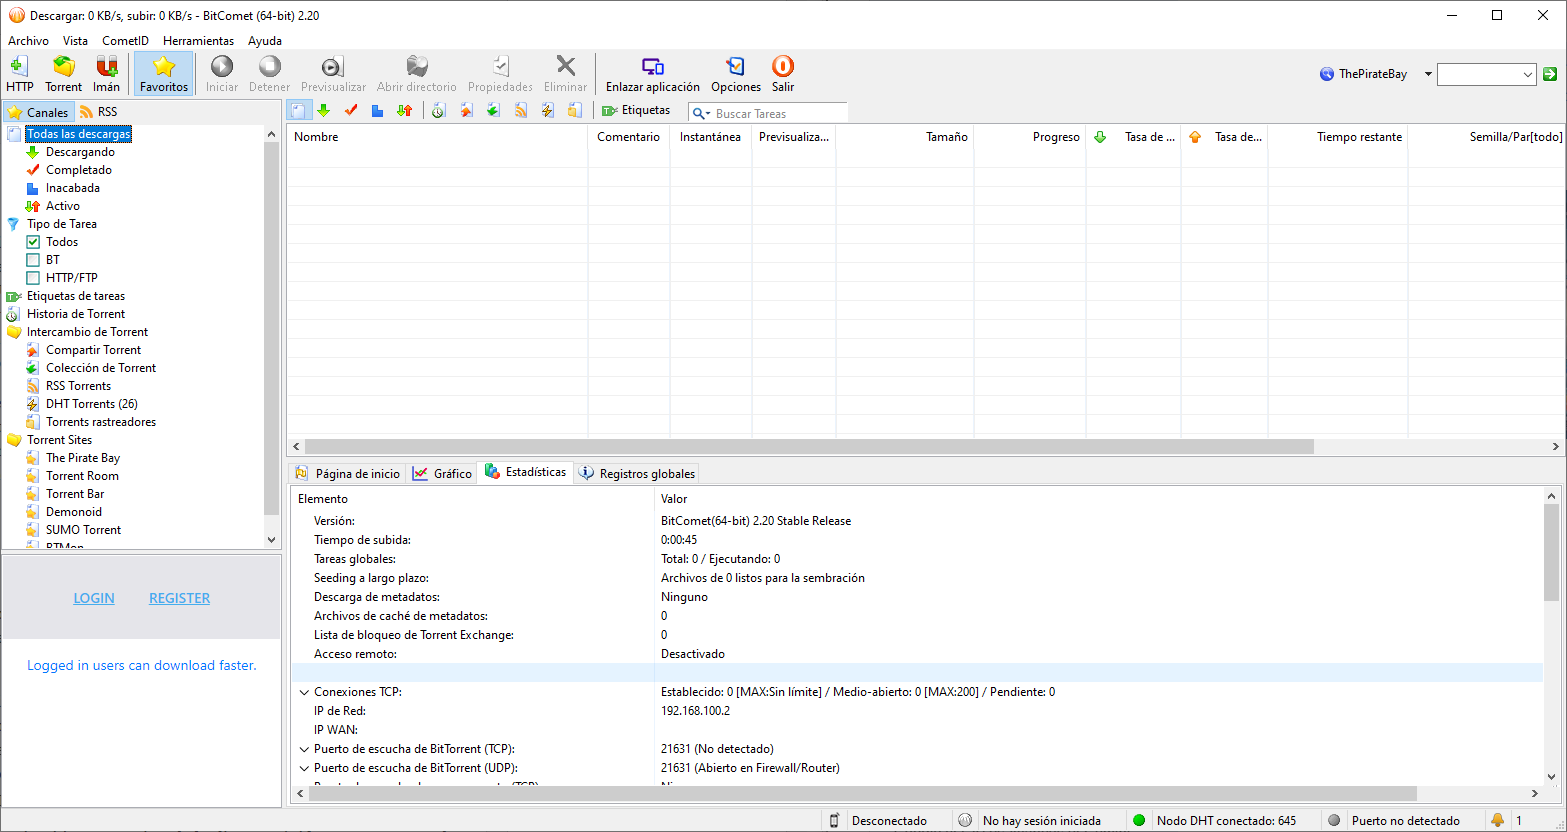1567x832 pixels.
Task: Click the Etiquetas tags button
Action: pyautogui.click(x=636, y=111)
